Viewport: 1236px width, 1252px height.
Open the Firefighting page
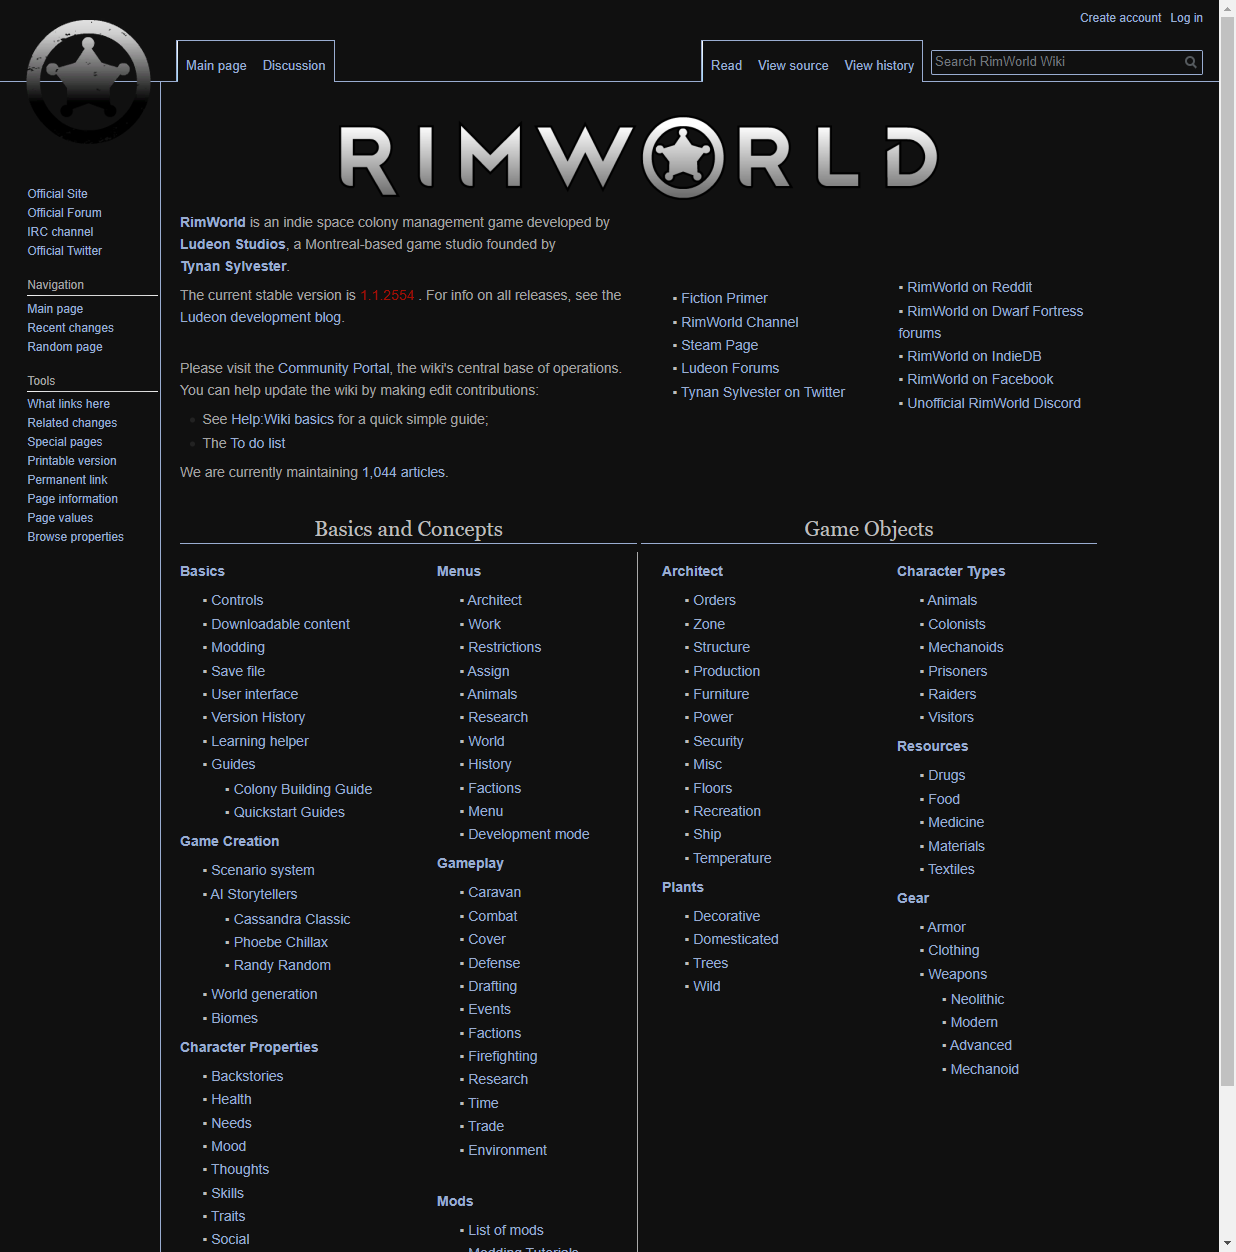(502, 1056)
